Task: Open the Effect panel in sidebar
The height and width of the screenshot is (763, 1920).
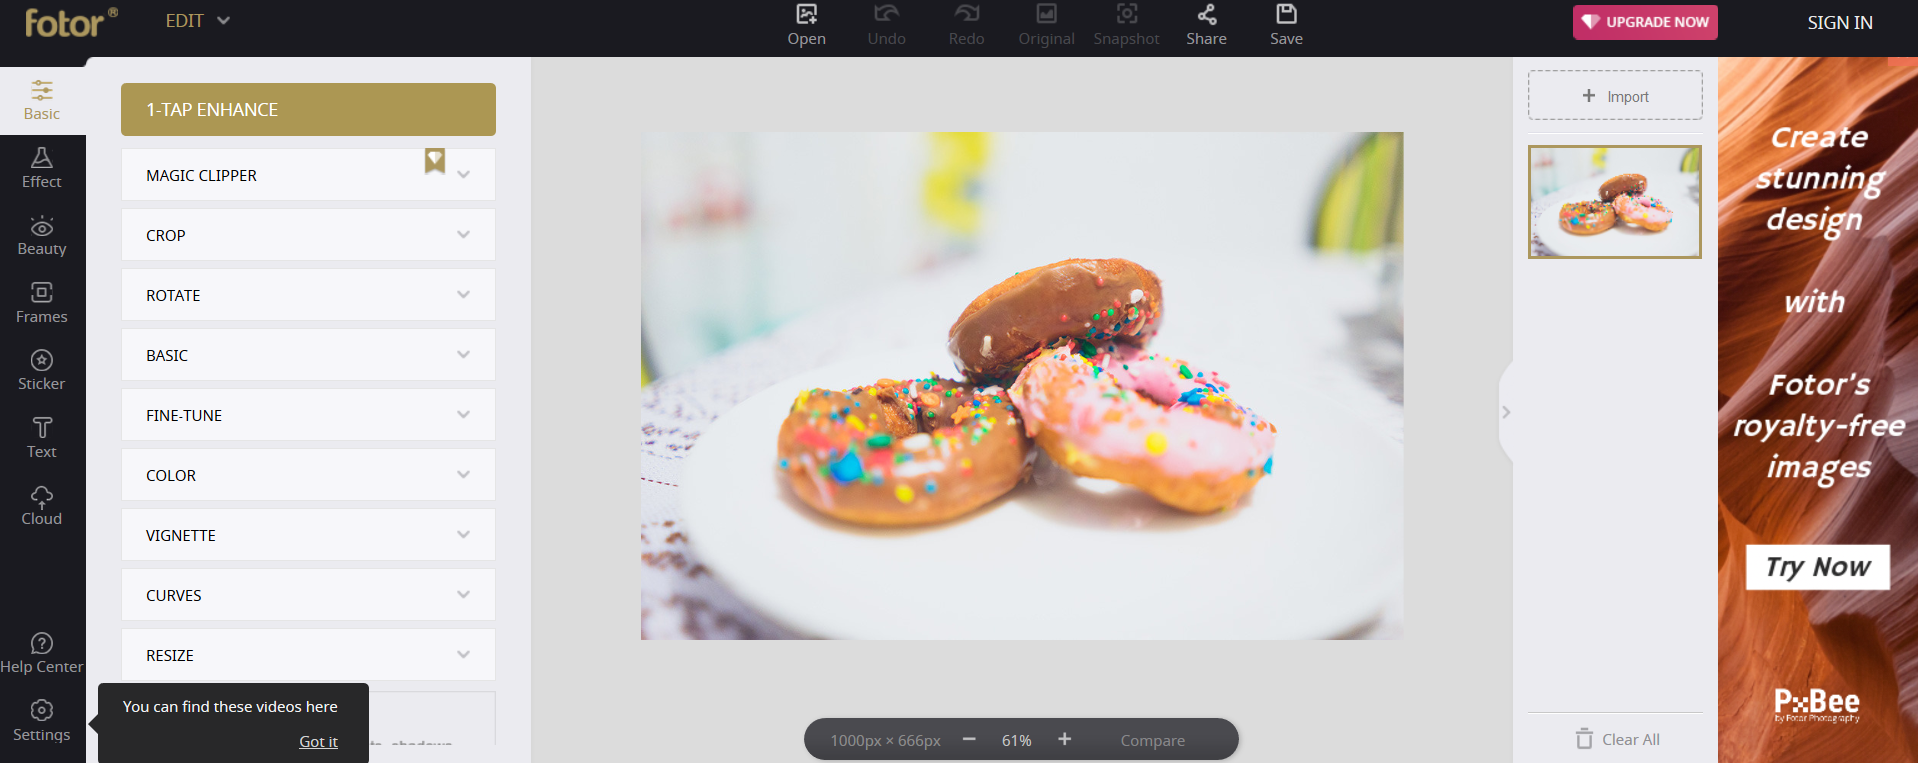Action: click(x=42, y=167)
